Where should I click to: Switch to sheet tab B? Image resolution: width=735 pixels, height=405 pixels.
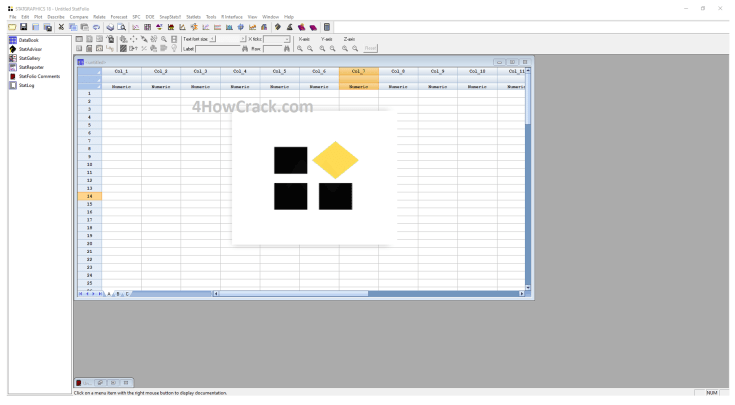(x=118, y=294)
